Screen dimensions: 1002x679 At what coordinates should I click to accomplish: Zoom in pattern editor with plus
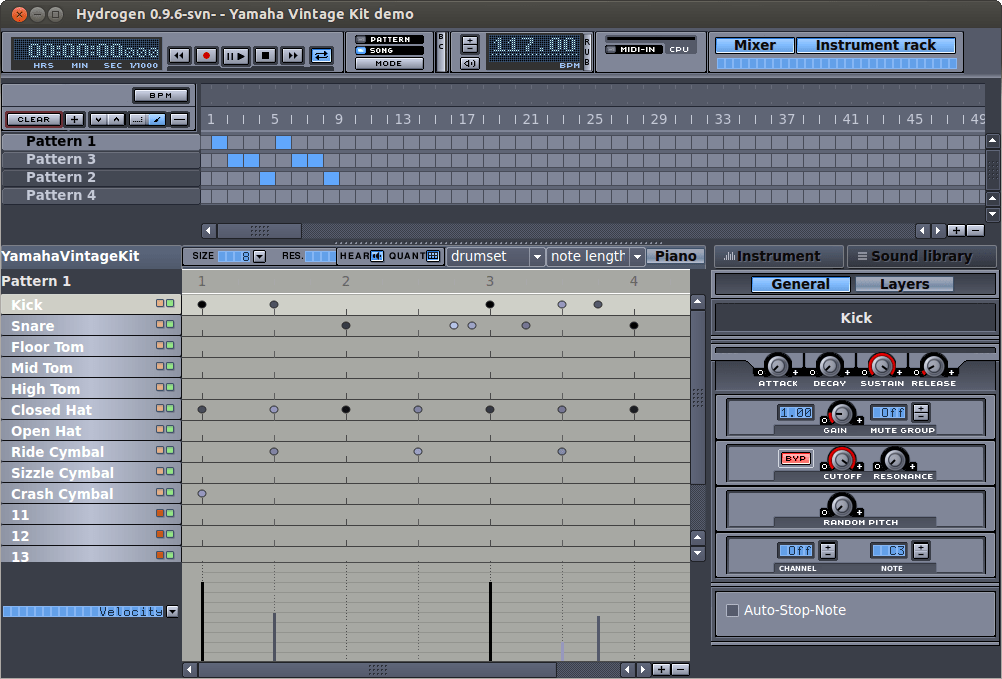pyautogui.click(x=661, y=669)
